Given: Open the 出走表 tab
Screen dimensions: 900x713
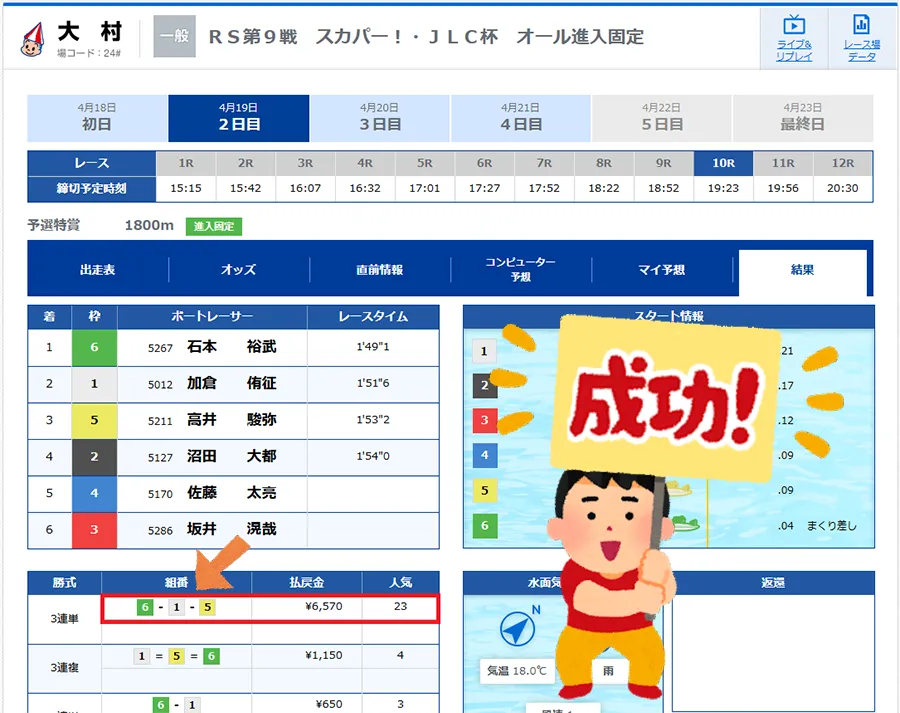Looking at the screenshot, I should coord(98,270).
